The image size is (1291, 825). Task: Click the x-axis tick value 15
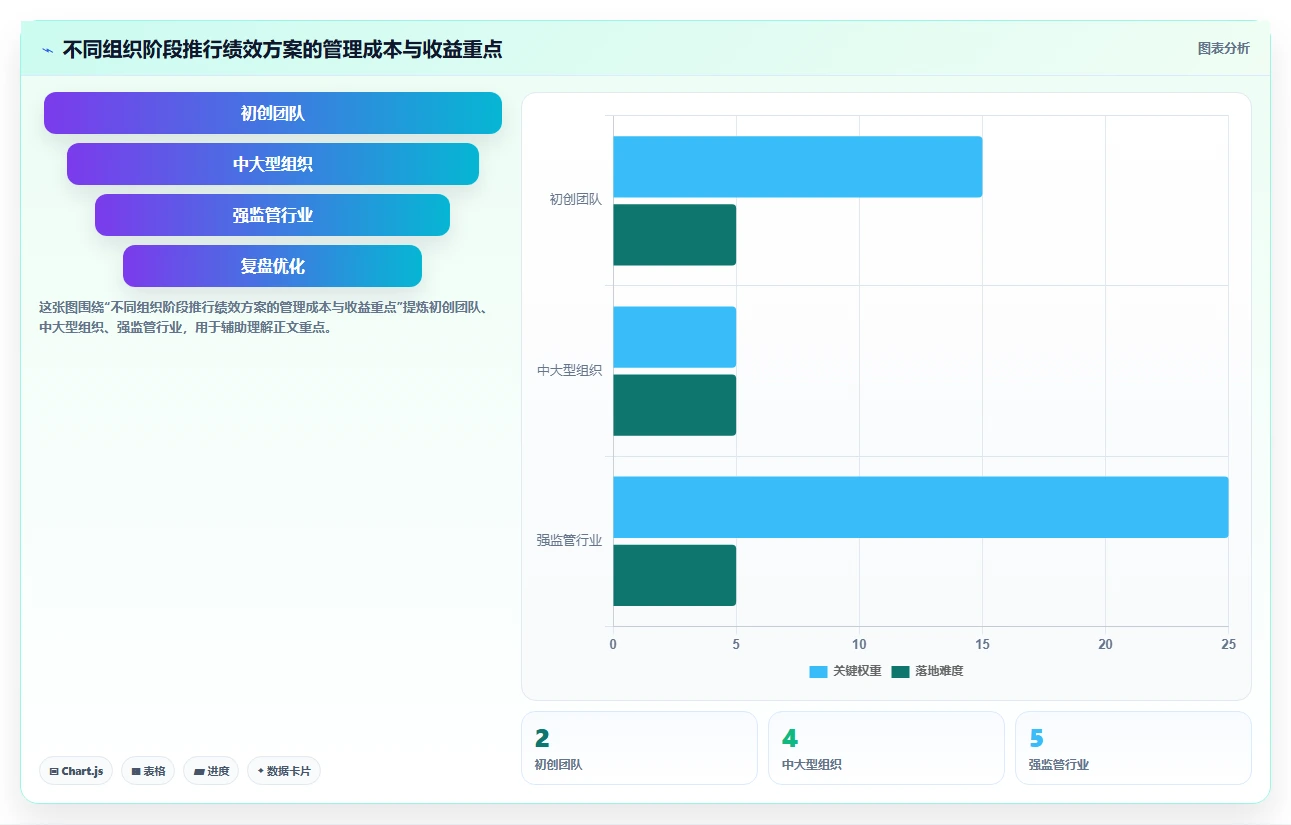[x=982, y=645]
